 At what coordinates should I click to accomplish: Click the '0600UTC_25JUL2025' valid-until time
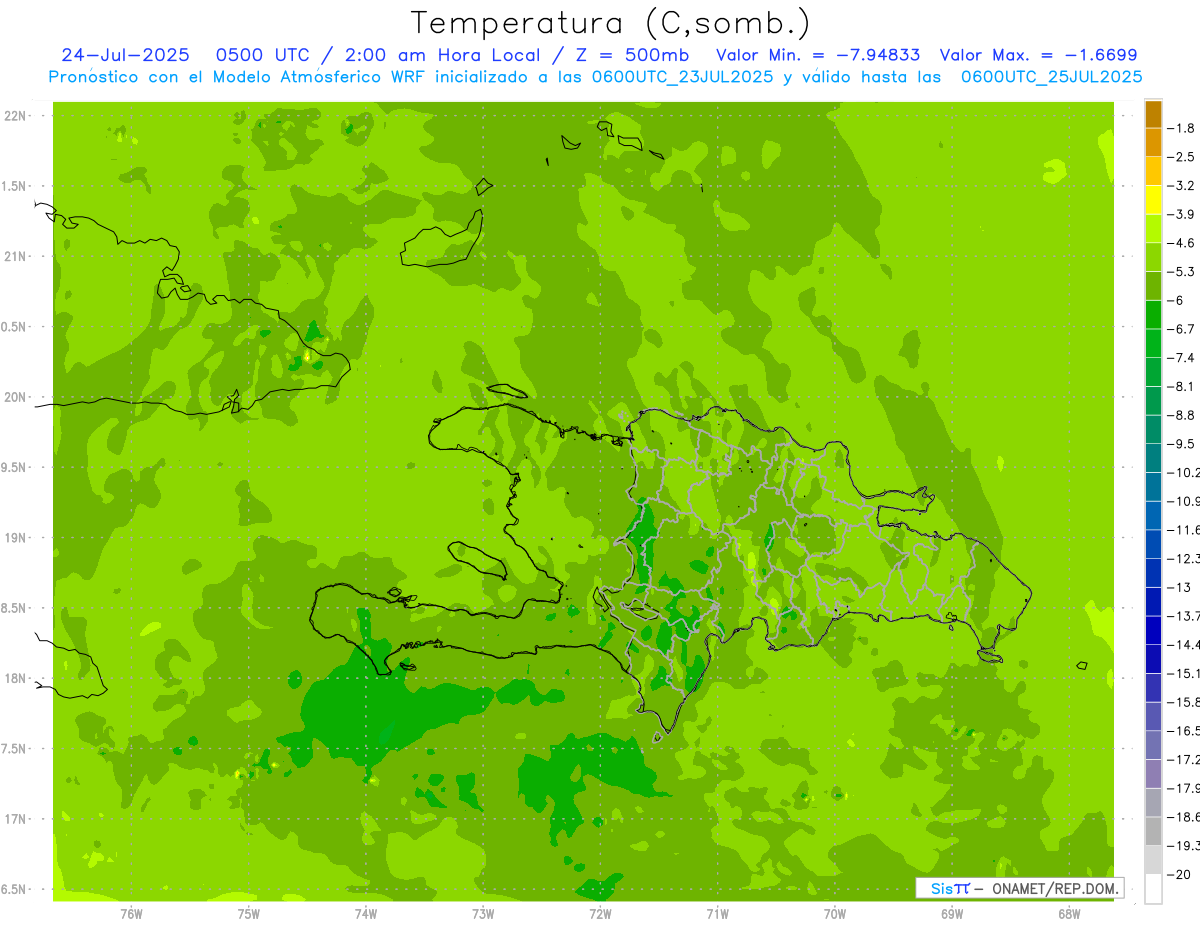[x=1051, y=76]
